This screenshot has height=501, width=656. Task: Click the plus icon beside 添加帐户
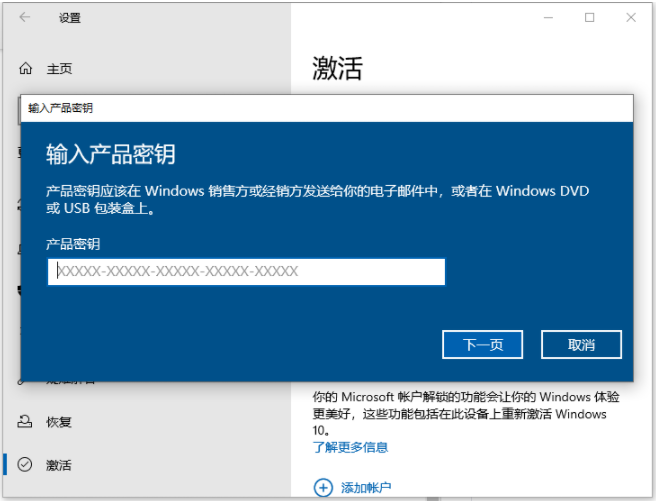(322, 487)
